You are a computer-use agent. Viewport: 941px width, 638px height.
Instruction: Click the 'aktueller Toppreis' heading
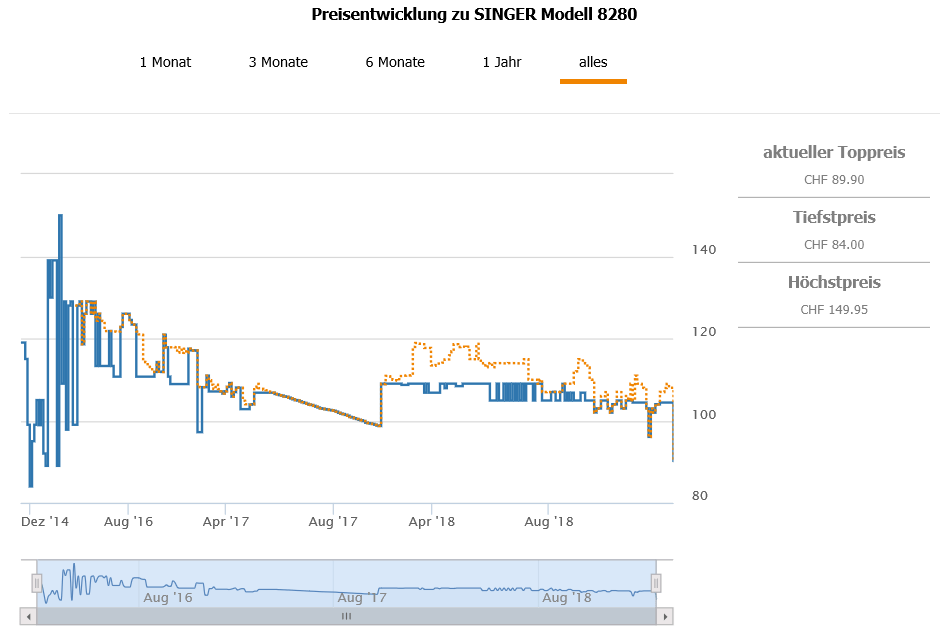click(x=834, y=153)
